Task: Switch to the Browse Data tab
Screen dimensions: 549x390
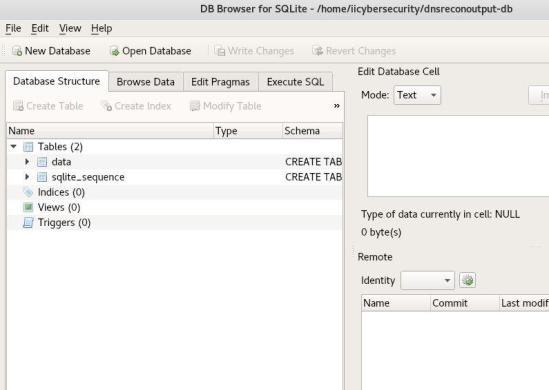Action: (x=146, y=82)
